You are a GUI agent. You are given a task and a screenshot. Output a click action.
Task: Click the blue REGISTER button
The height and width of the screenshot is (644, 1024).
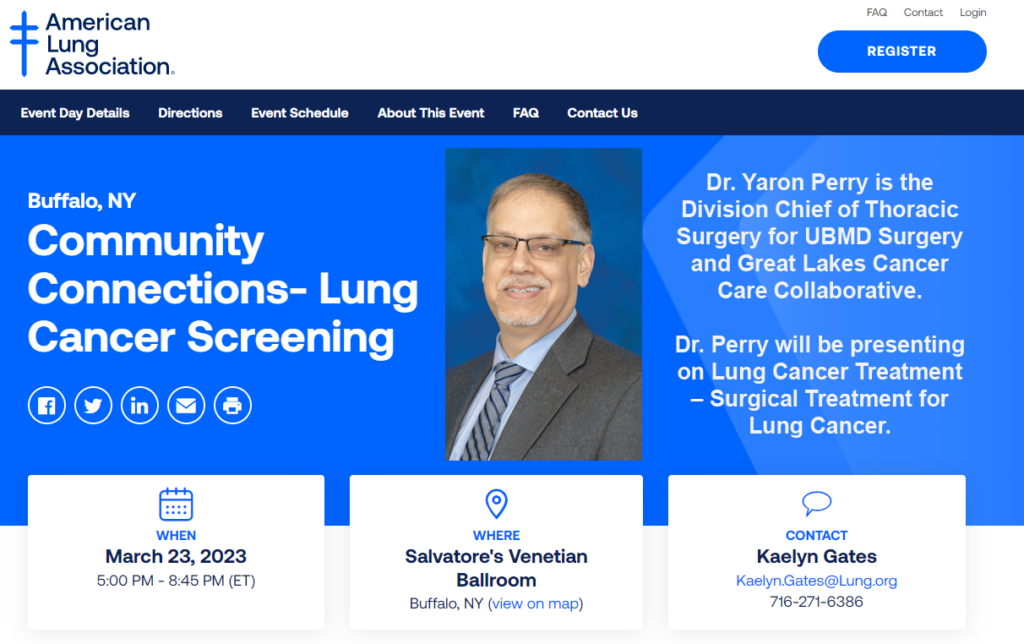902,52
